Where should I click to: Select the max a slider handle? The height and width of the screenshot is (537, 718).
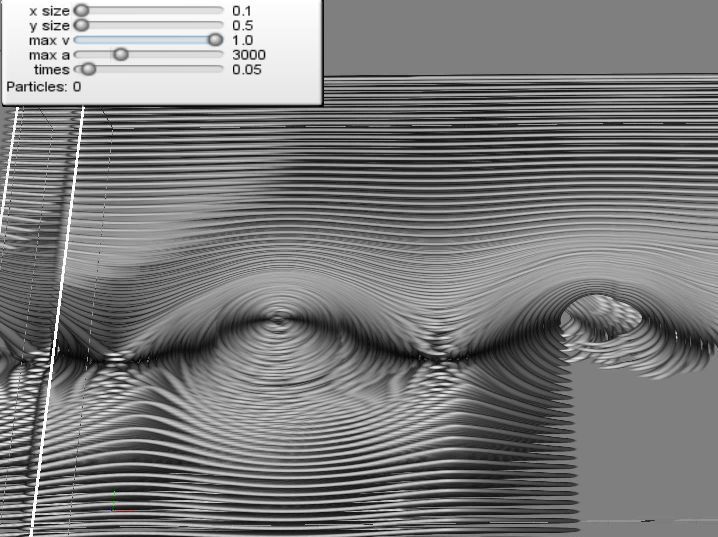pos(120,55)
